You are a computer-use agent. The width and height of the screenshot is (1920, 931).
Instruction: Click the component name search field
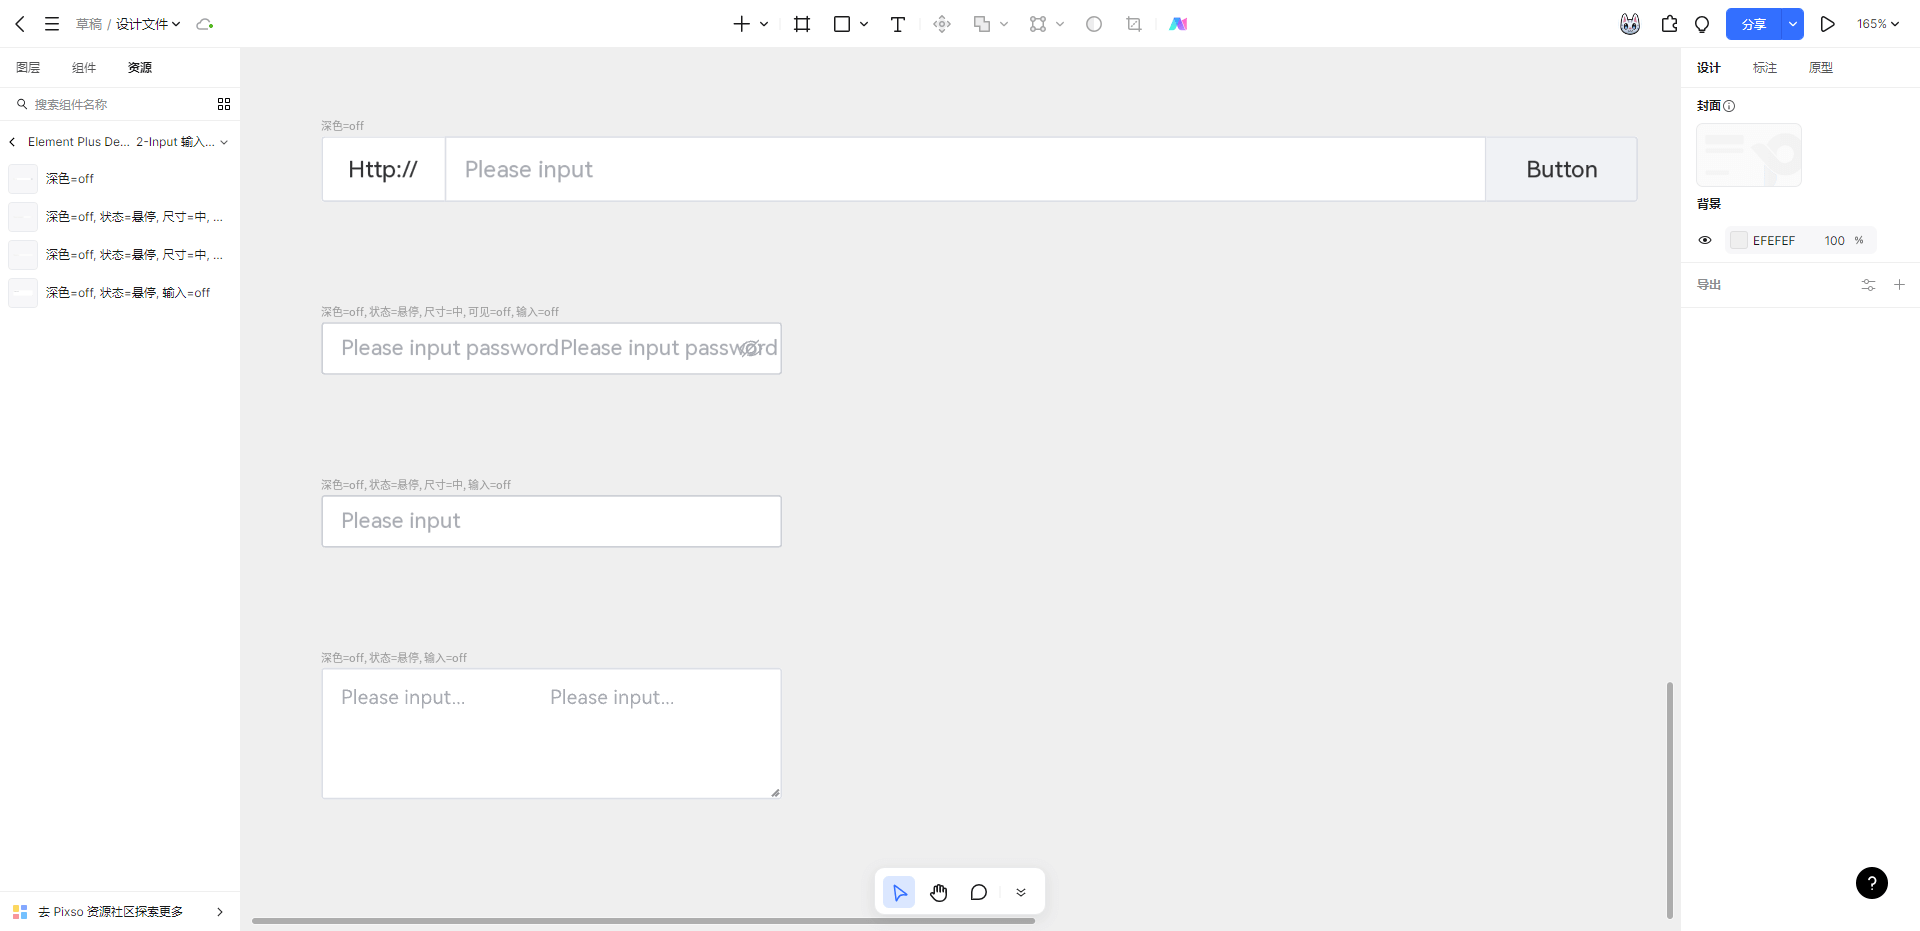click(110, 104)
